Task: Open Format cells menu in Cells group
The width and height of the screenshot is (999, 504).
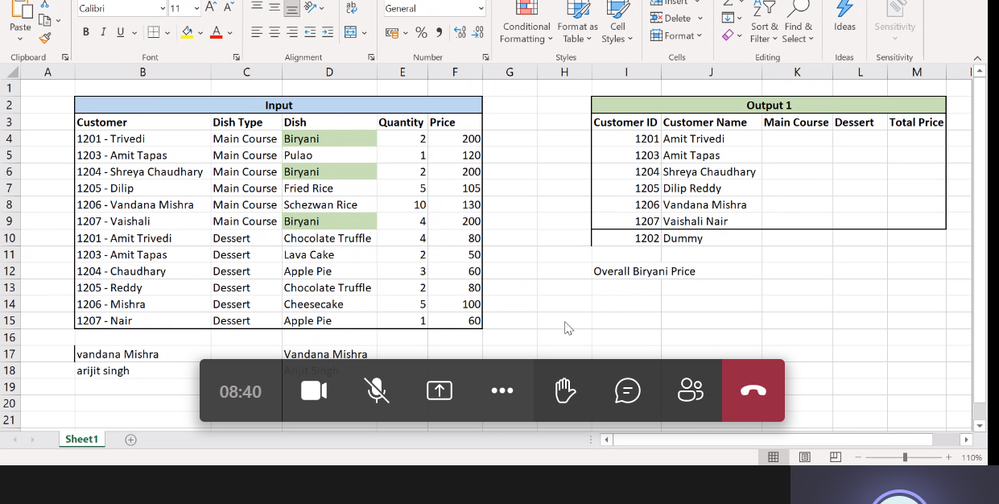Action: coord(676,36)
